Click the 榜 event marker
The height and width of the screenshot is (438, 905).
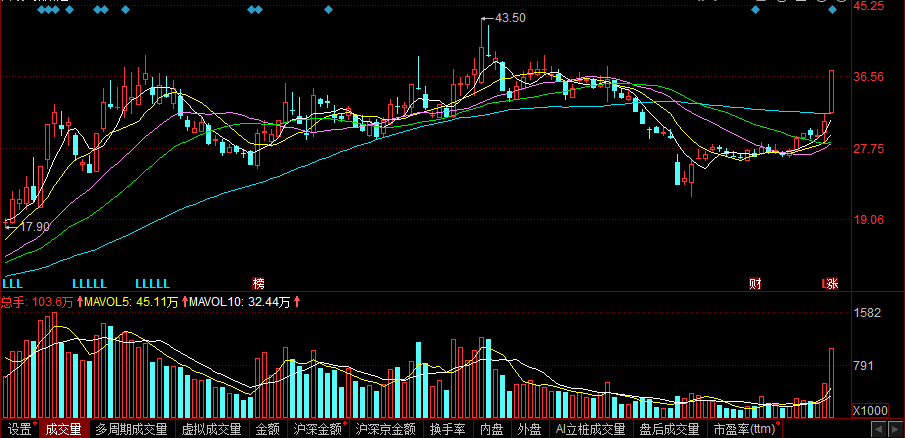[x=258, y=284]
